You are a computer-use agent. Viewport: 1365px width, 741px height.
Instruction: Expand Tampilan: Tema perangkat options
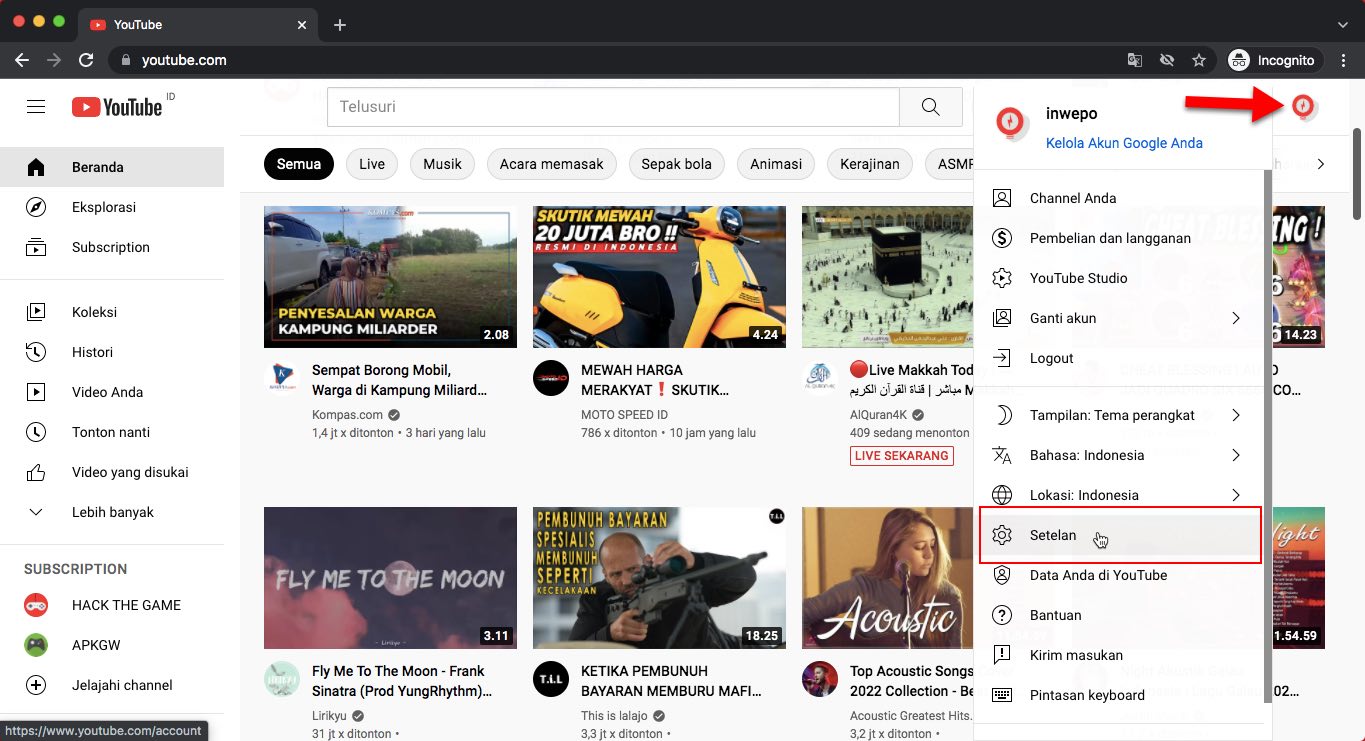click(1110, 415)
